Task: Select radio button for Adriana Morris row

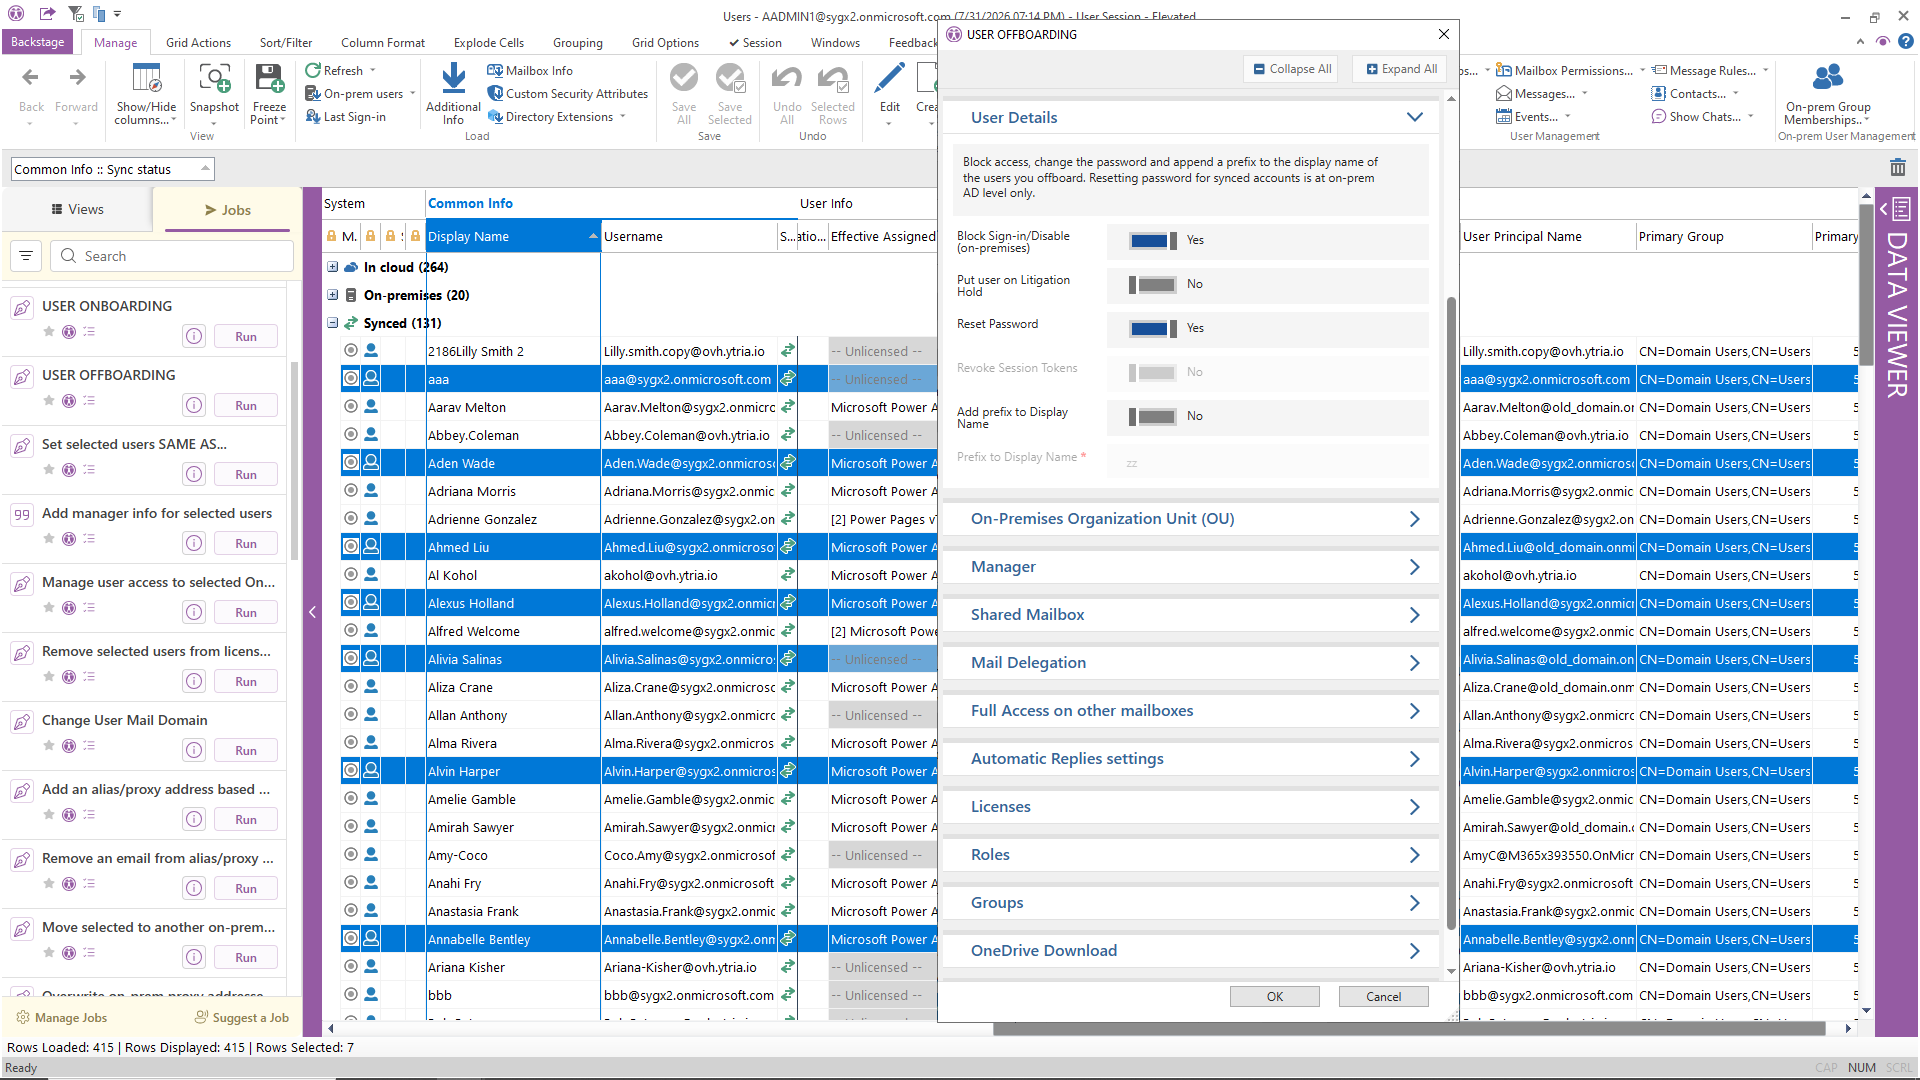Action: coord(351,491)
